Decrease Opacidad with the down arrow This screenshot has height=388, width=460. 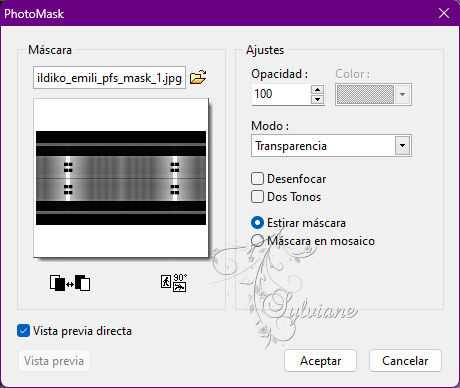(317, 99)
